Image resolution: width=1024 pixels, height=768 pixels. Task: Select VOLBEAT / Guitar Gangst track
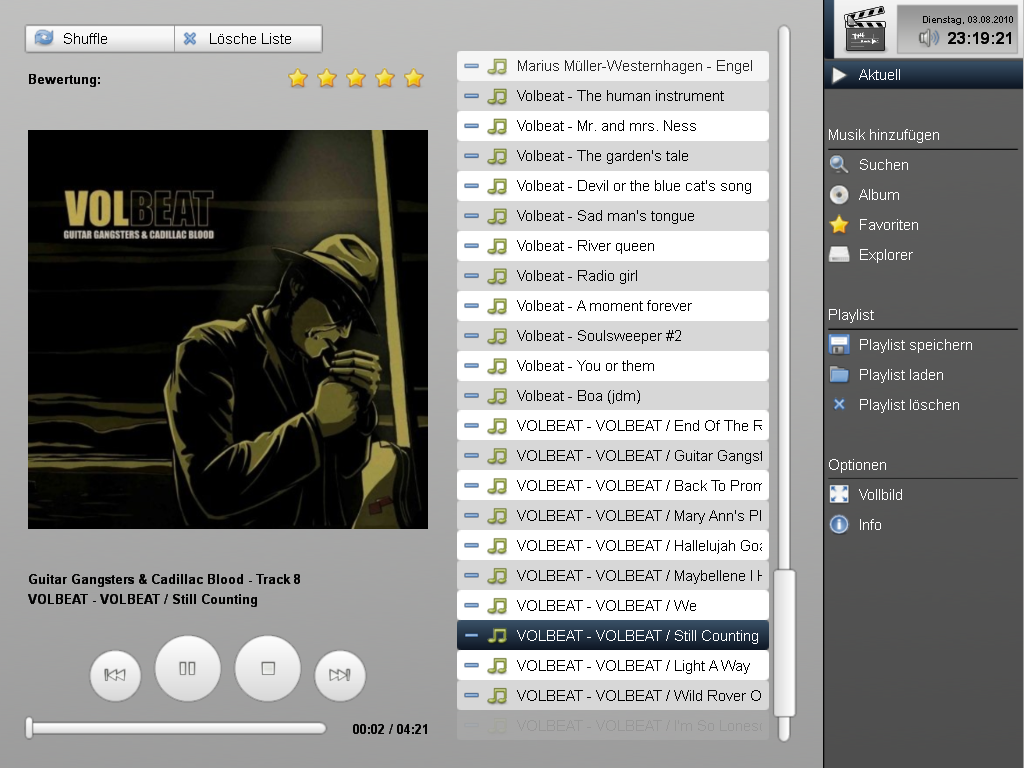pyautogui.click(x=613, y=456)
